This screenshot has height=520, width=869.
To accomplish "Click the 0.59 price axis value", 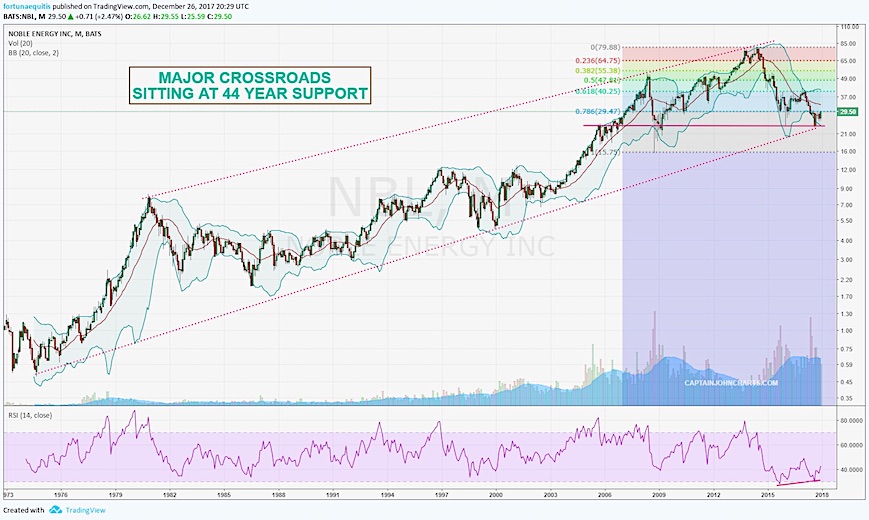I will coord(846,365).
